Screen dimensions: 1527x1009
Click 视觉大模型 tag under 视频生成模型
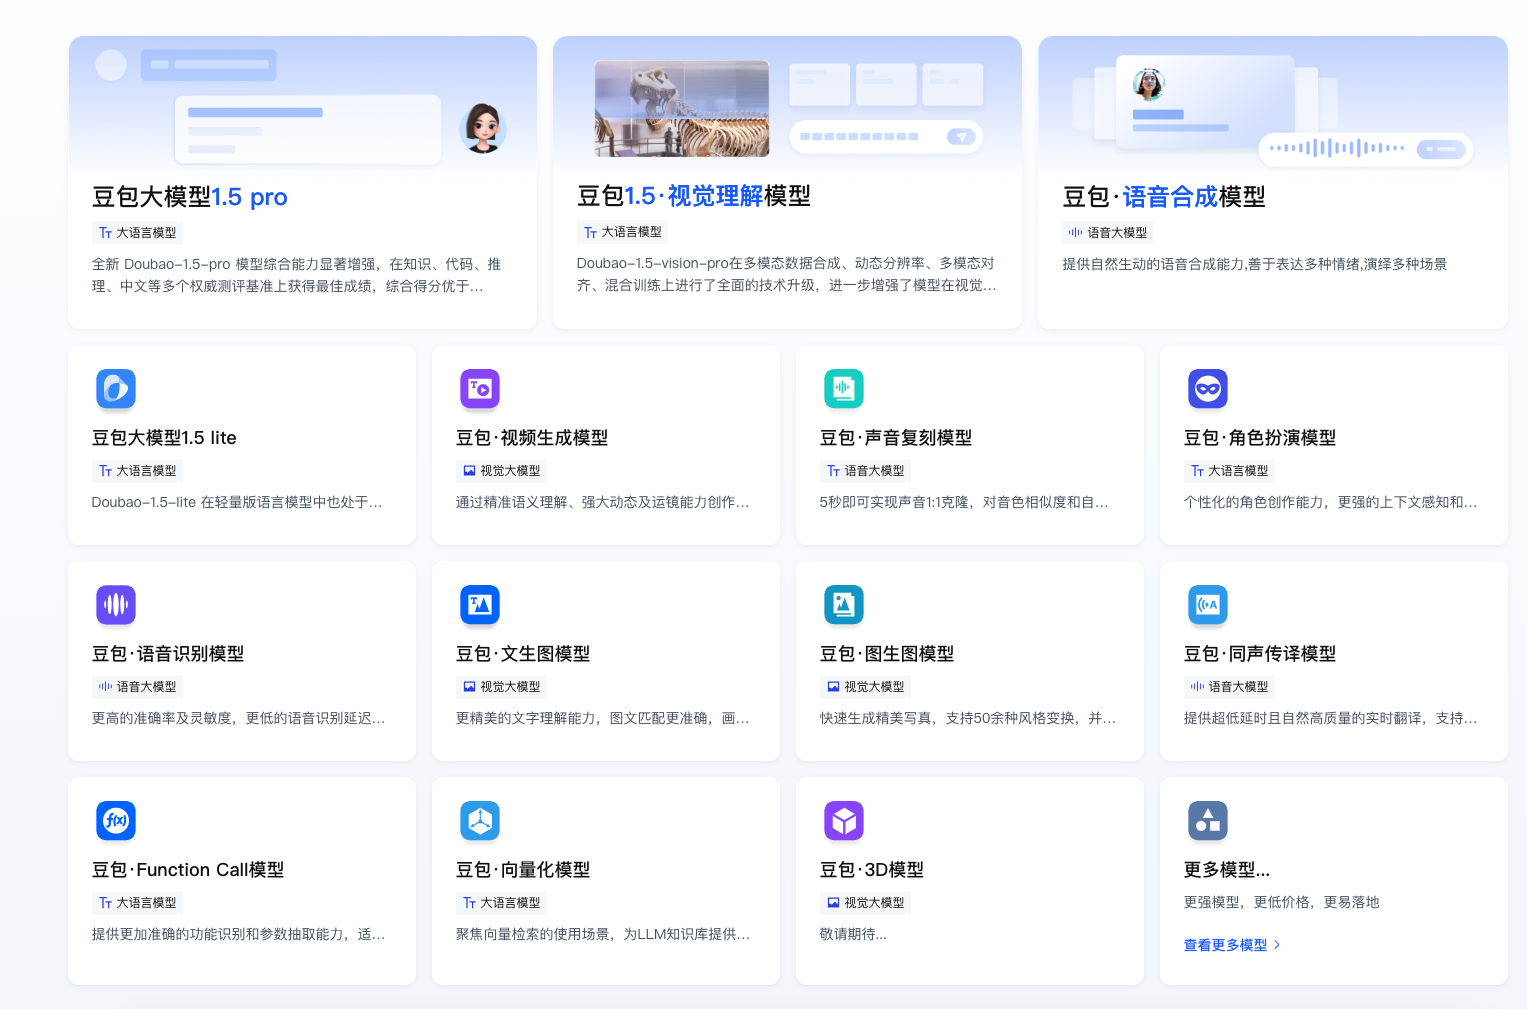502,471
